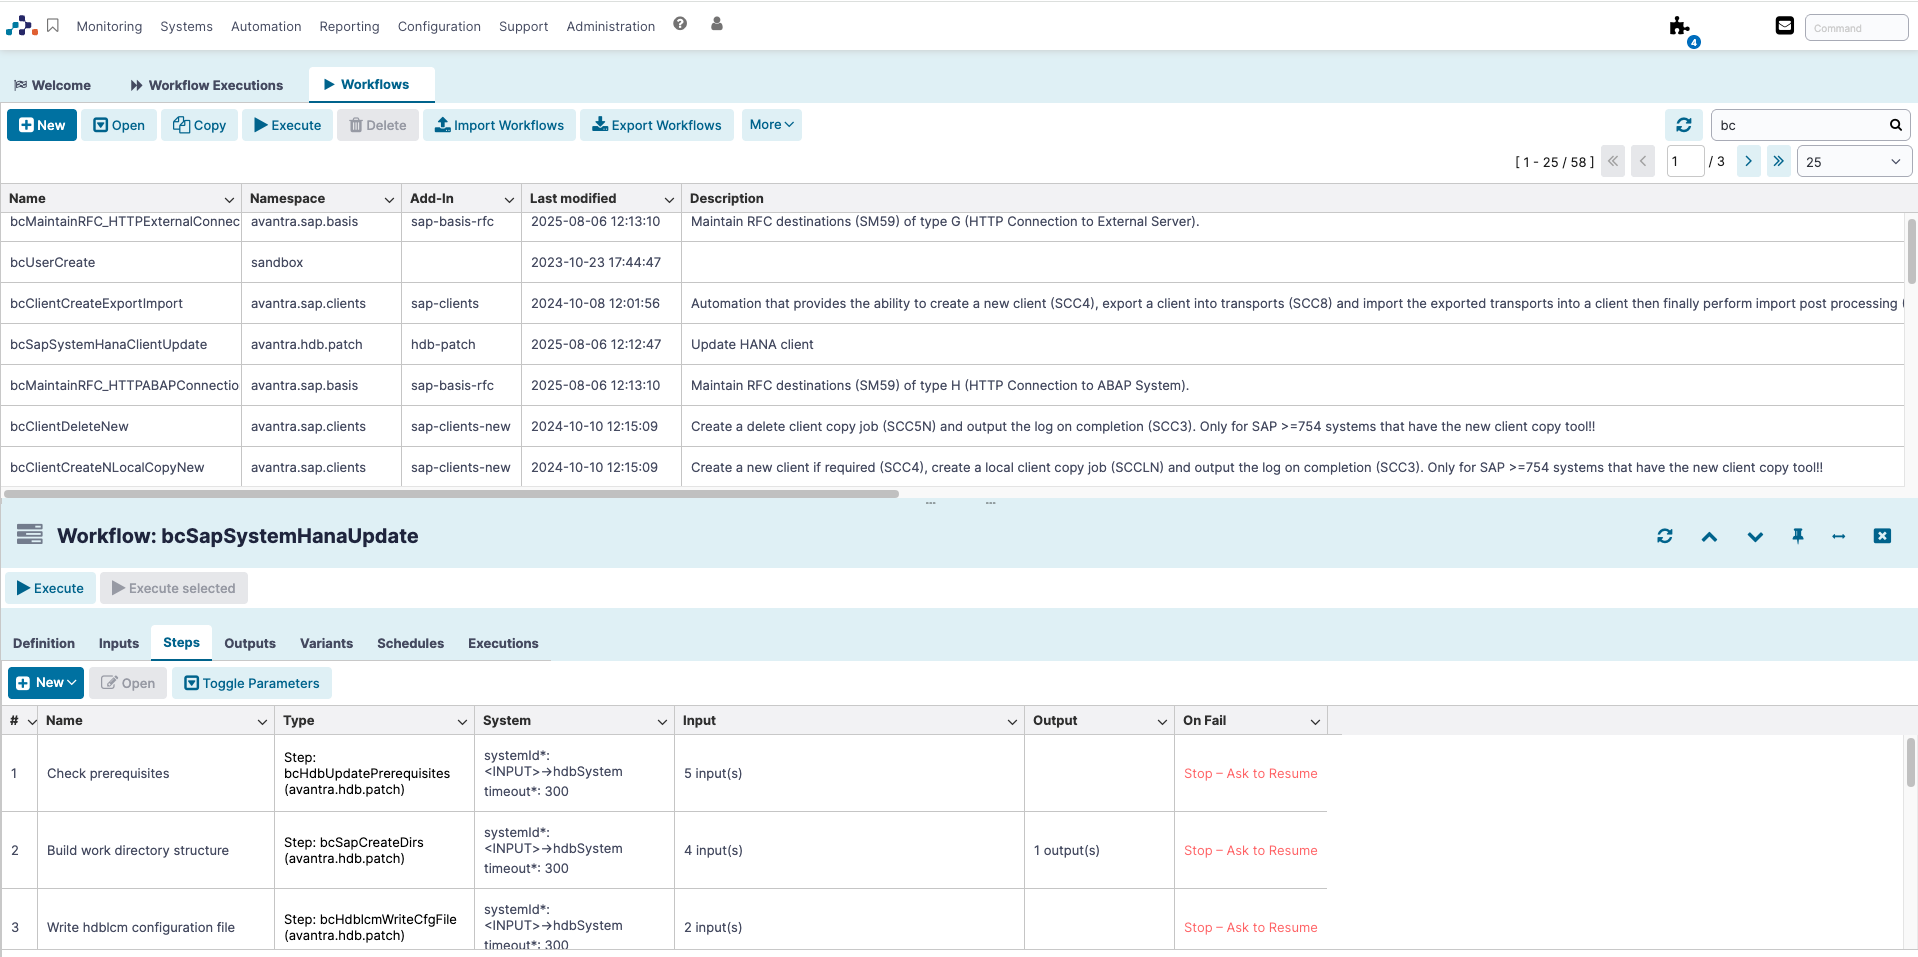This screenshot has width=1918, height=957.
Task: Toggle sorting on Last modified column
Action: tap(668, 199)
